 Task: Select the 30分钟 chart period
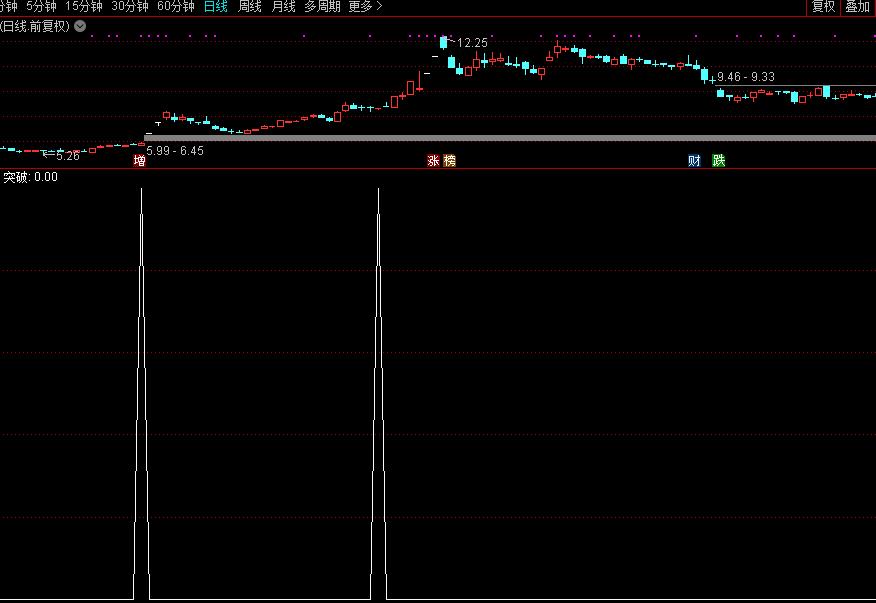(x=130, y=7)
